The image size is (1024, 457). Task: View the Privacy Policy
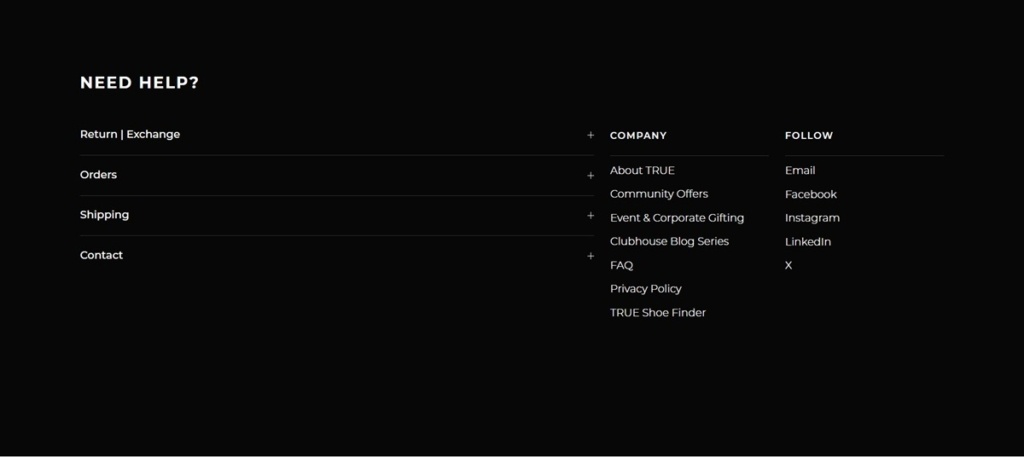pyautogui.click(x=645, y=289)
